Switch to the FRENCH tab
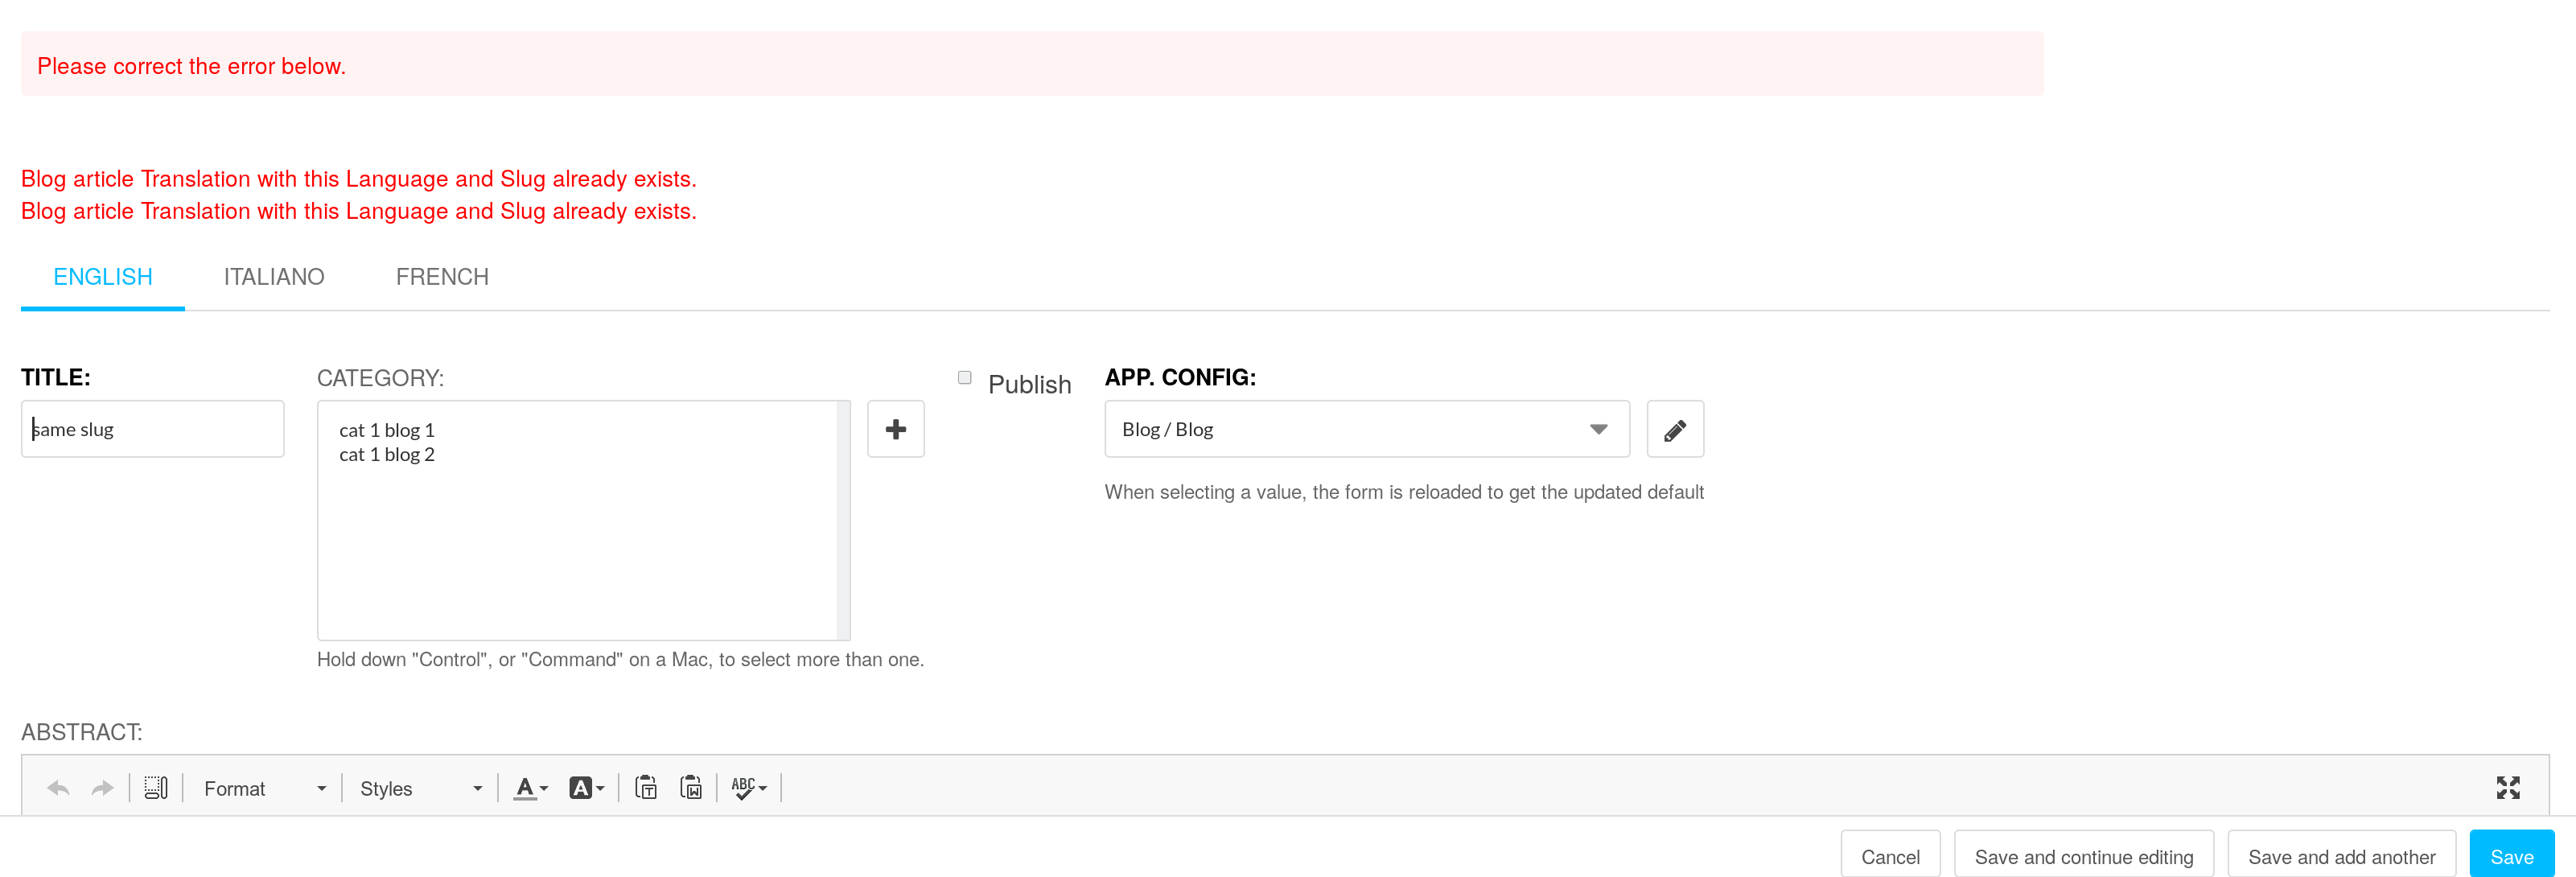Image resolution: width=2576 pixels, height=877 pixels. coord(442,276)
